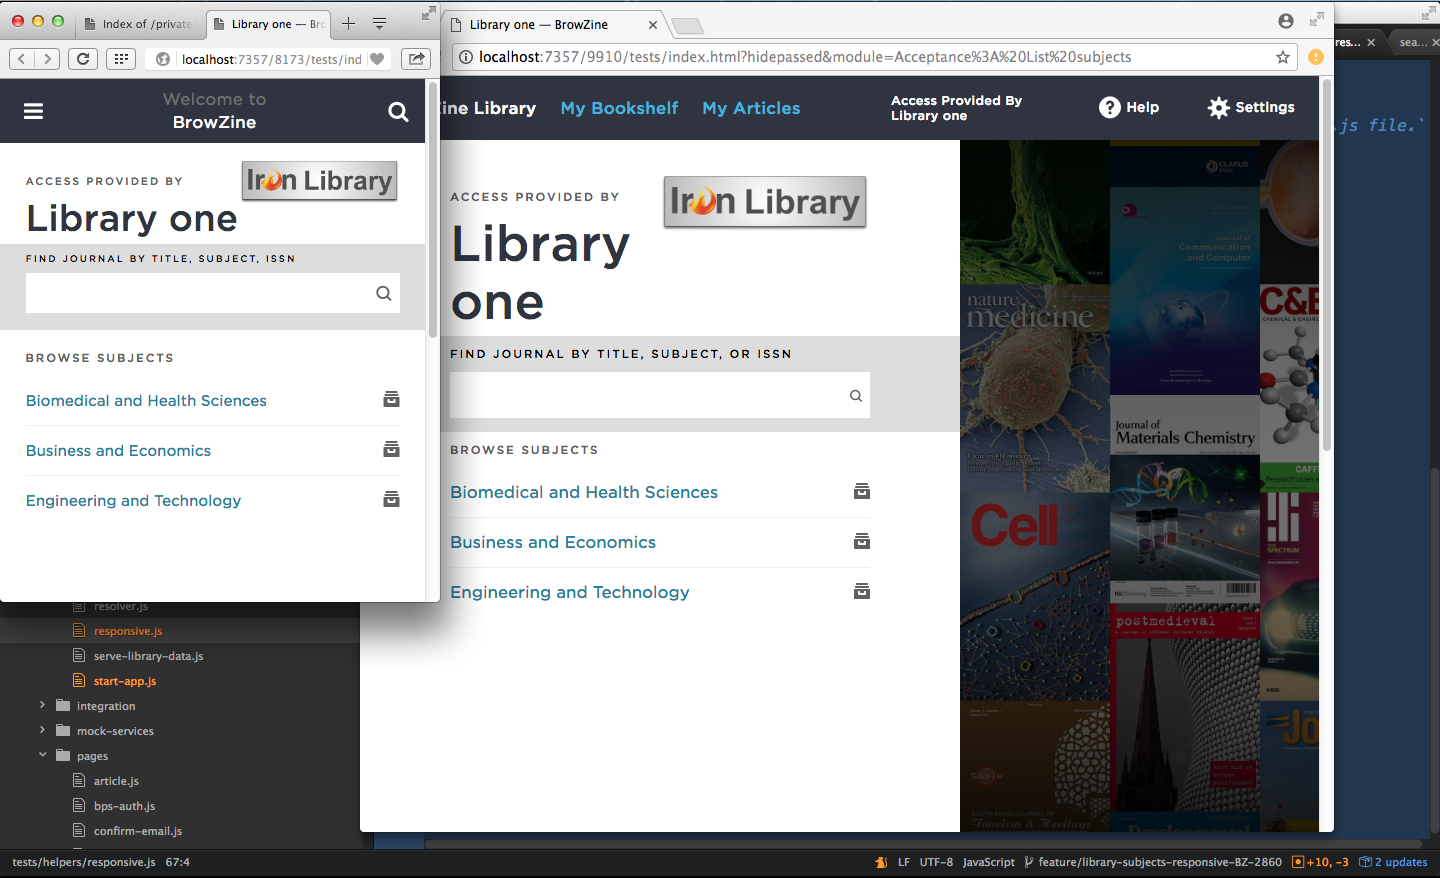Click the Help question mark icon
This screenshot has height=878, width=1440.
[1109, 107]
